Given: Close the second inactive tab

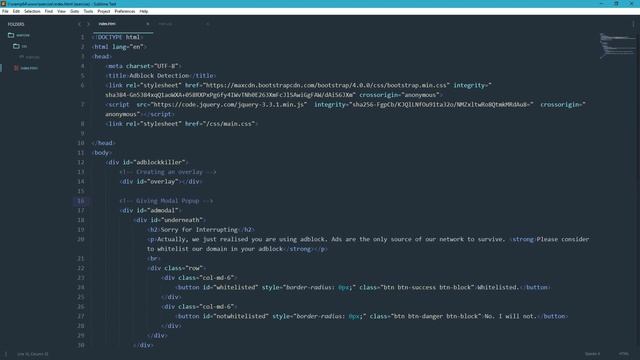Looking at the screenshot, I should 207,24.
